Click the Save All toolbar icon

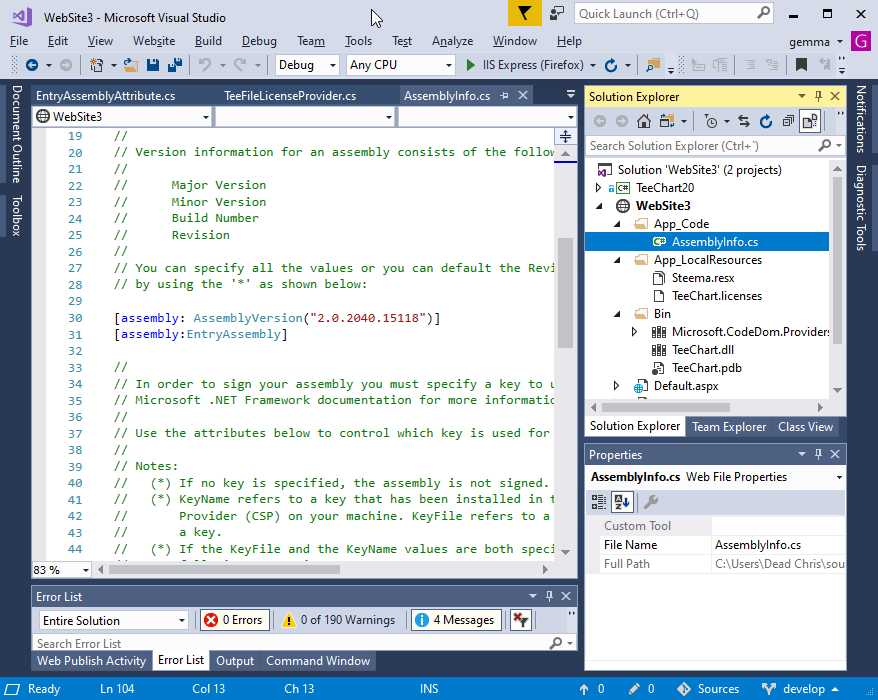click(x=175, y=65)
